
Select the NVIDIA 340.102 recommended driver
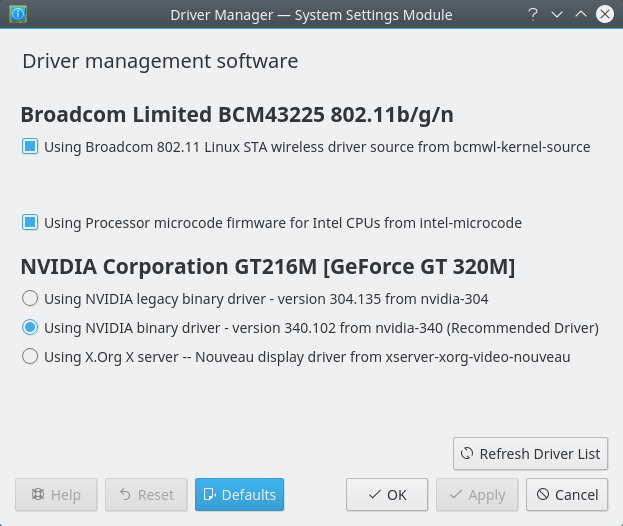[x=30, y=327]
